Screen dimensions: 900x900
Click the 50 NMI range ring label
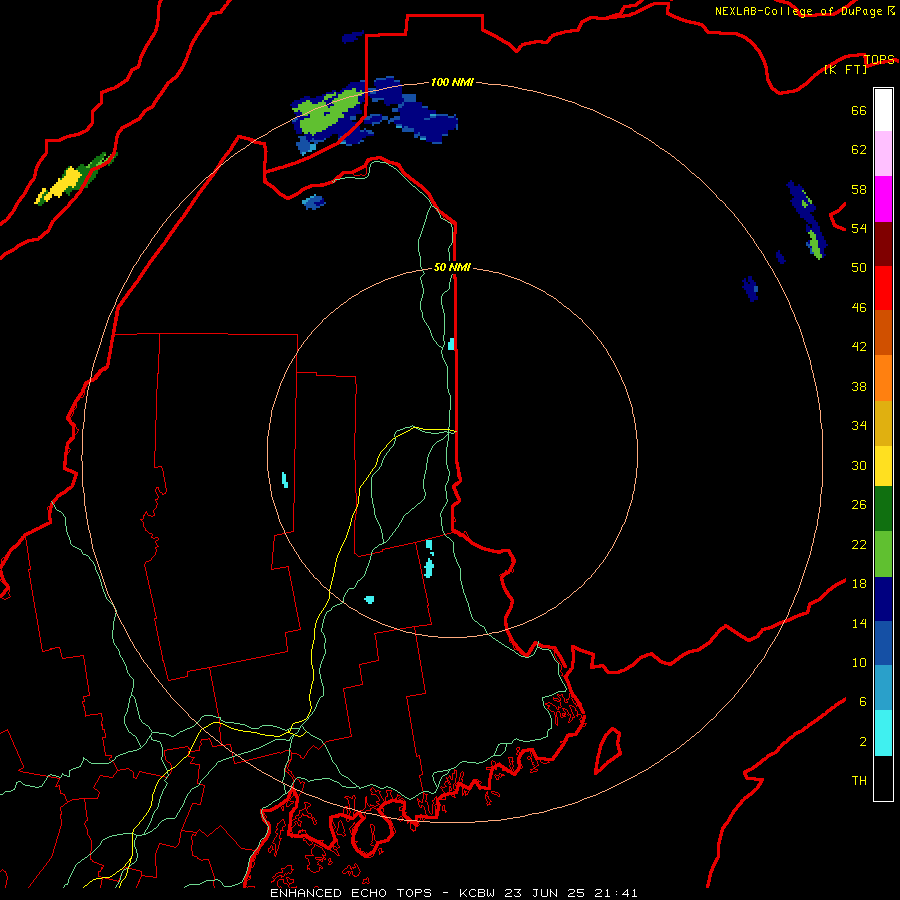(452, 267)
